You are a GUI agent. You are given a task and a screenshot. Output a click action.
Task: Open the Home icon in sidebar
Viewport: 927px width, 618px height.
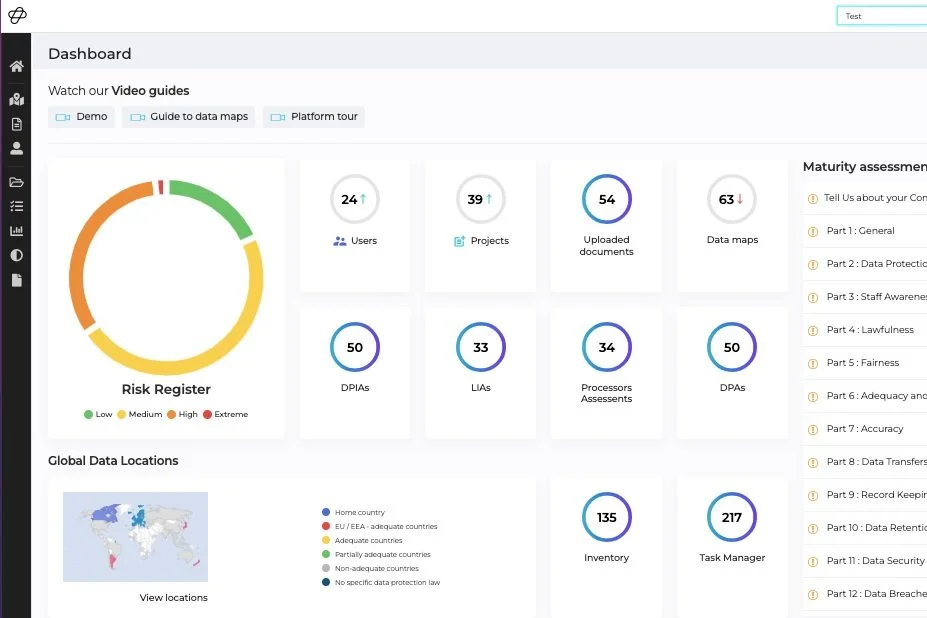[x=17, y=66]
